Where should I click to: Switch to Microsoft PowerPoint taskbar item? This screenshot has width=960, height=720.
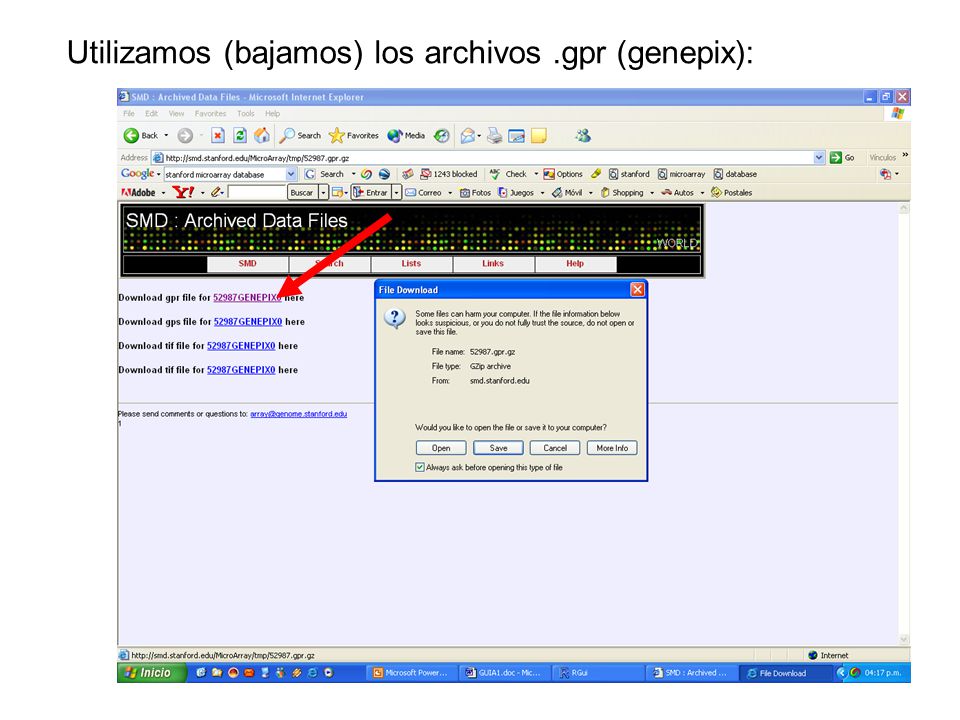pos(411,673)
